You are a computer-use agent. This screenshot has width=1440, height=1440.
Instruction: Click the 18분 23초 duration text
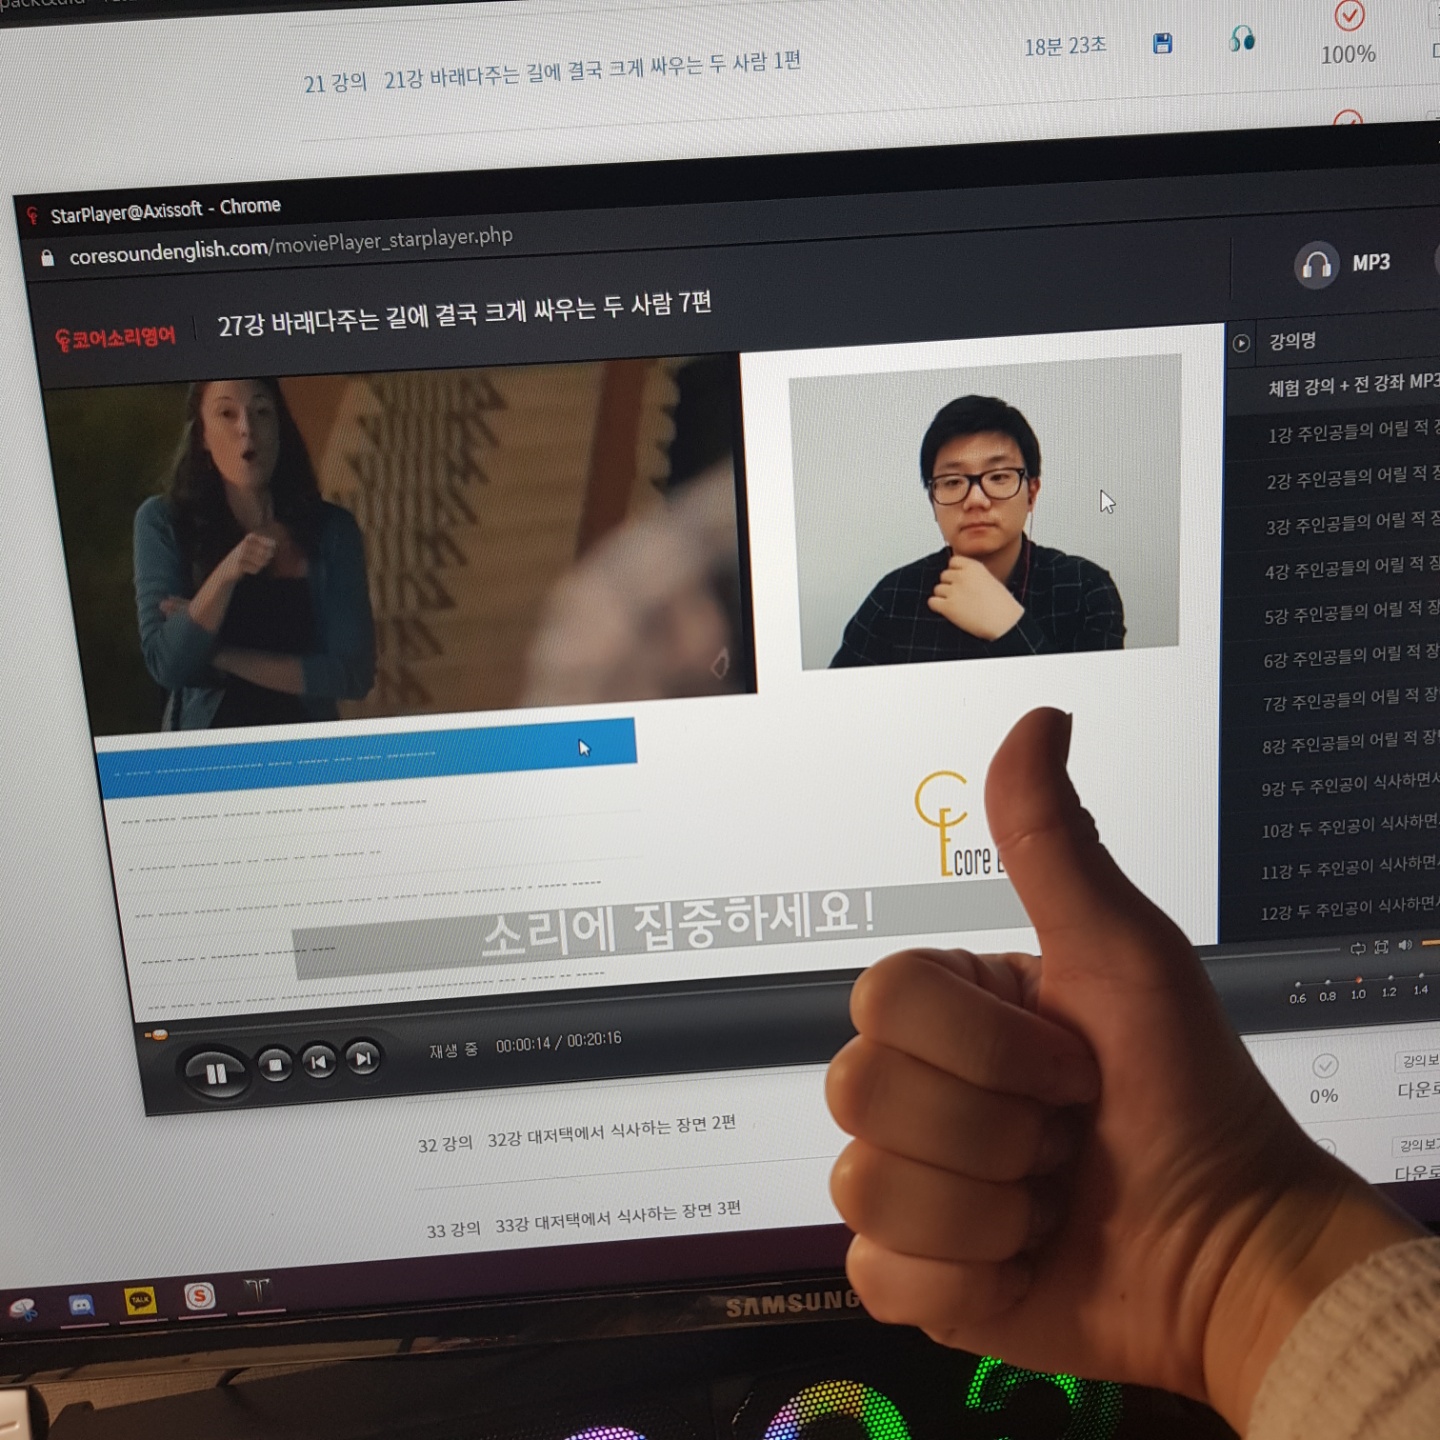[x=1065, y=46]
